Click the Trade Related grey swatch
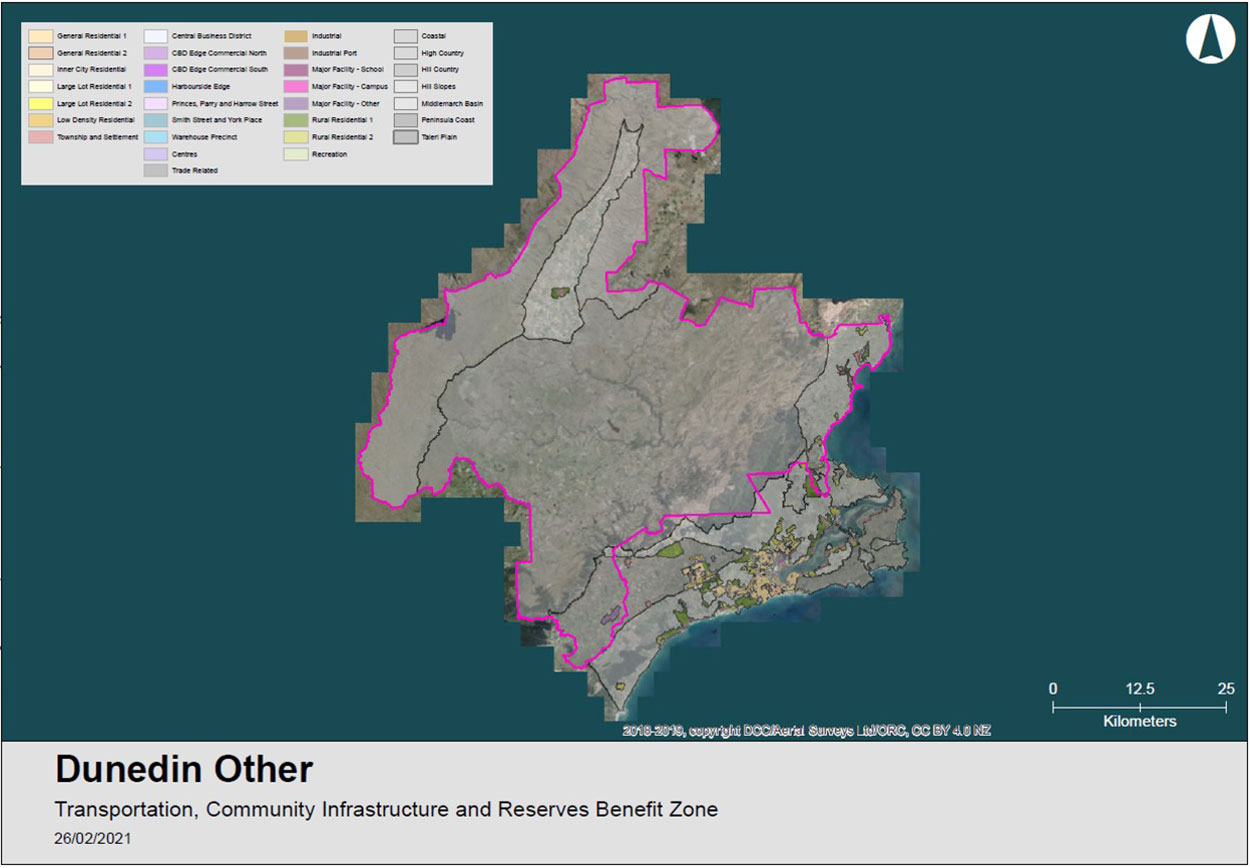Viewport: 1250px width, 868px height. (x=155, y=171)
